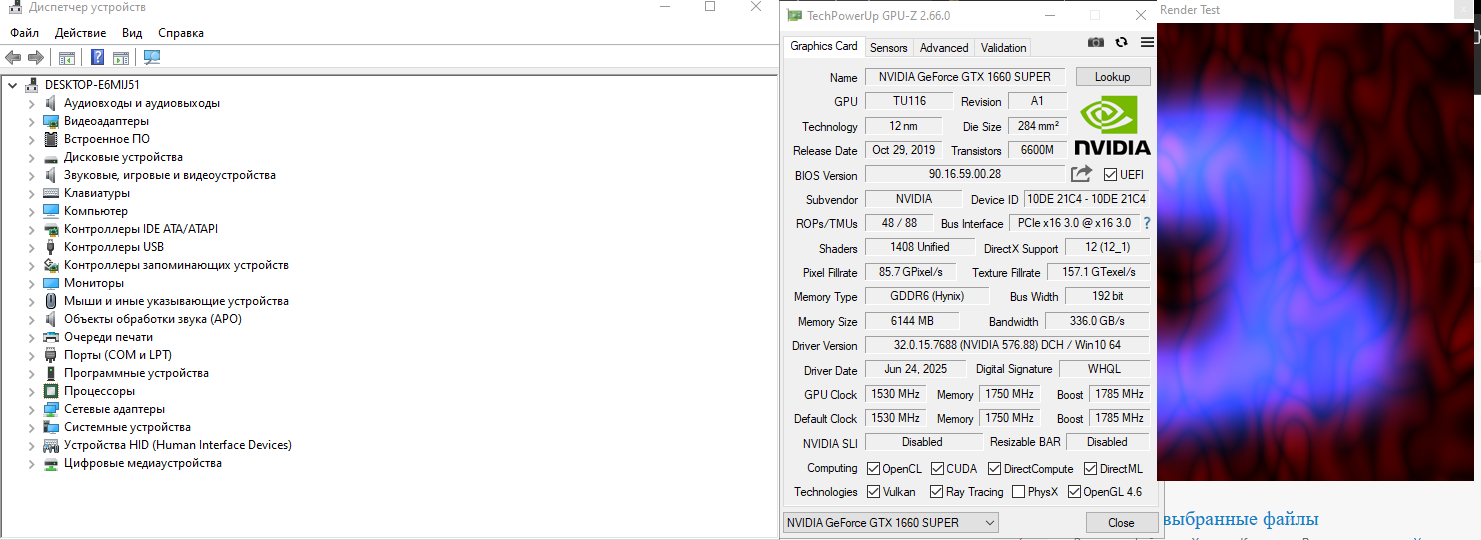Viewport: 1481px width, 540px height.
Task: Click the blue Help icon in Device Manager toolbar
Action: [98, 58]
